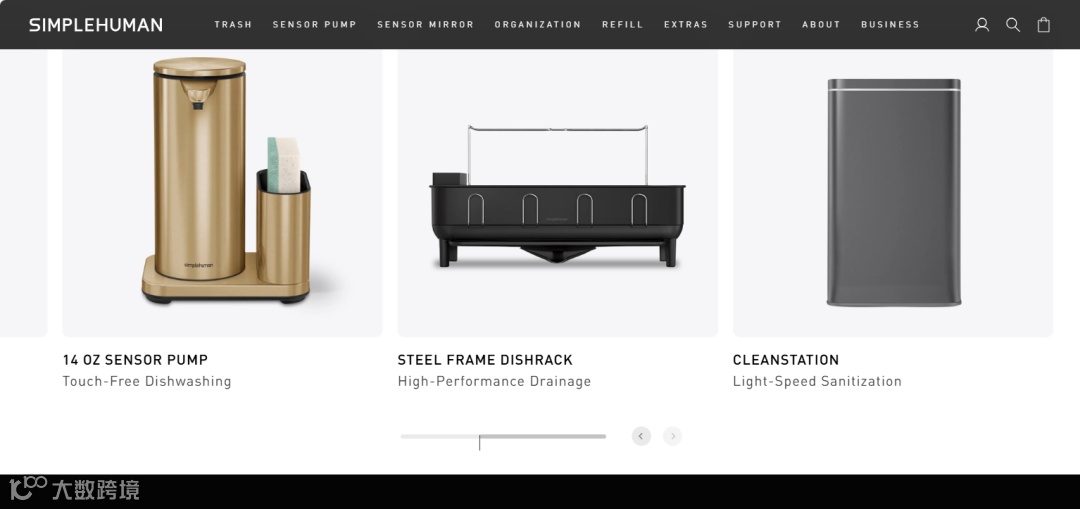Open the TRASH menu
1080x509 pixels.
tap(233, 24)
